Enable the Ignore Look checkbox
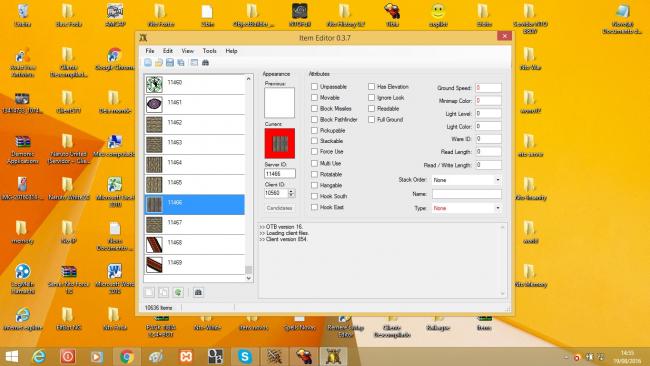The width and height of the screenshot is (650, 366). pos(371,97)
